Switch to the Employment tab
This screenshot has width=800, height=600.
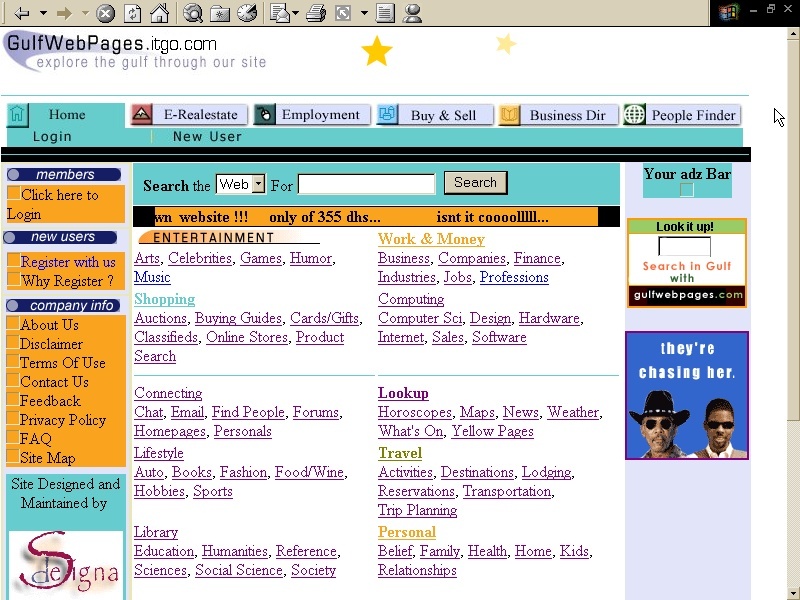[x=313, y=115]
